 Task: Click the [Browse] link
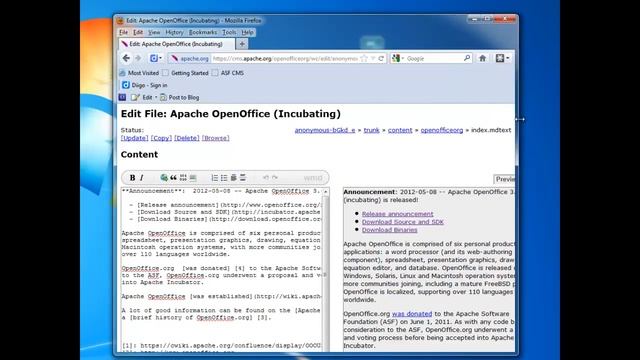[x=216, y=138]
